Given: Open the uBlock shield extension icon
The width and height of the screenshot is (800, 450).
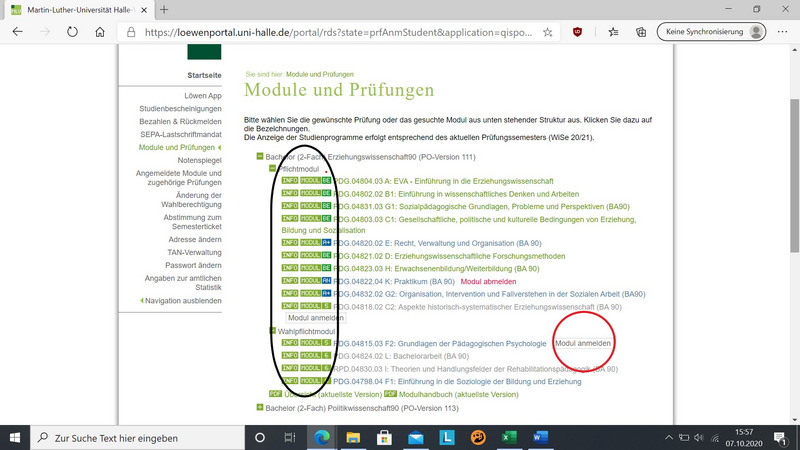Looking at the screenshot, I should click(x=578, y=32).
